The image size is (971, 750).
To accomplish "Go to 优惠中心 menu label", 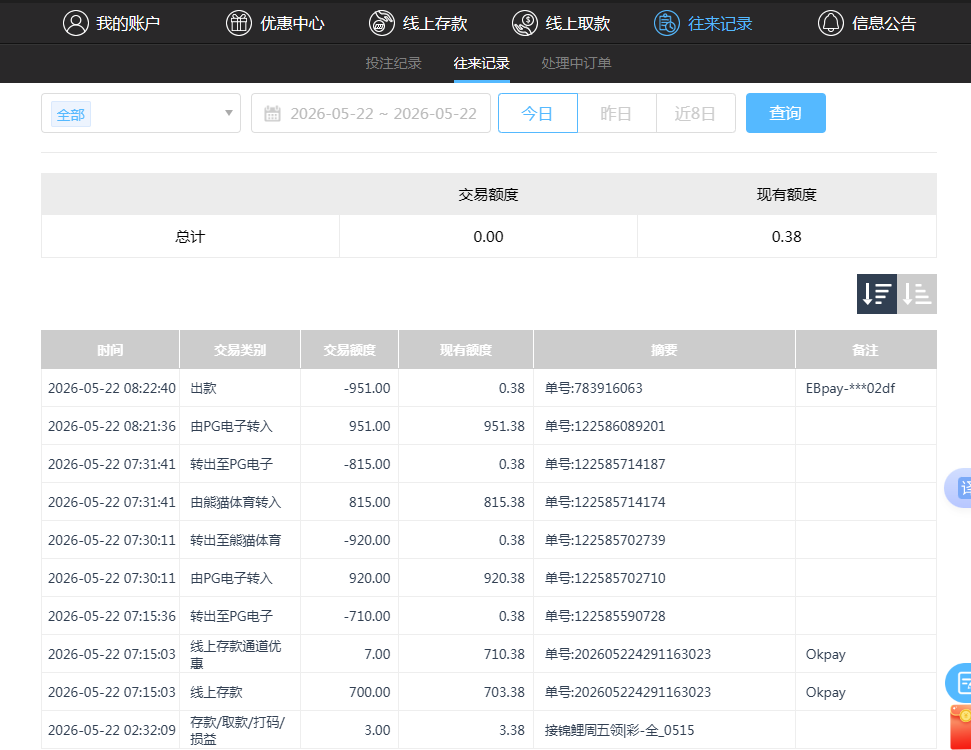I will point(292,24).
